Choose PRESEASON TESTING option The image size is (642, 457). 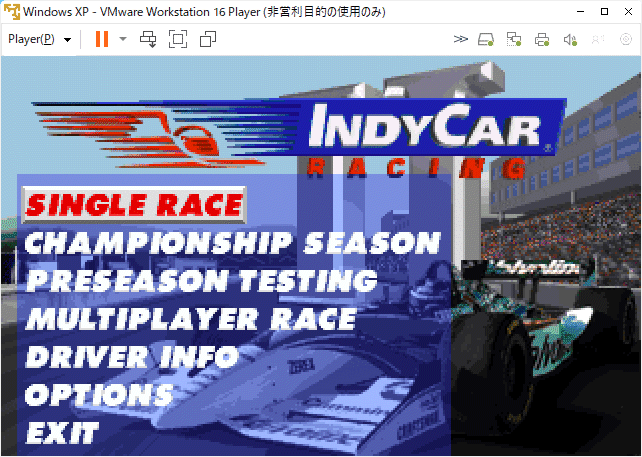201,281
